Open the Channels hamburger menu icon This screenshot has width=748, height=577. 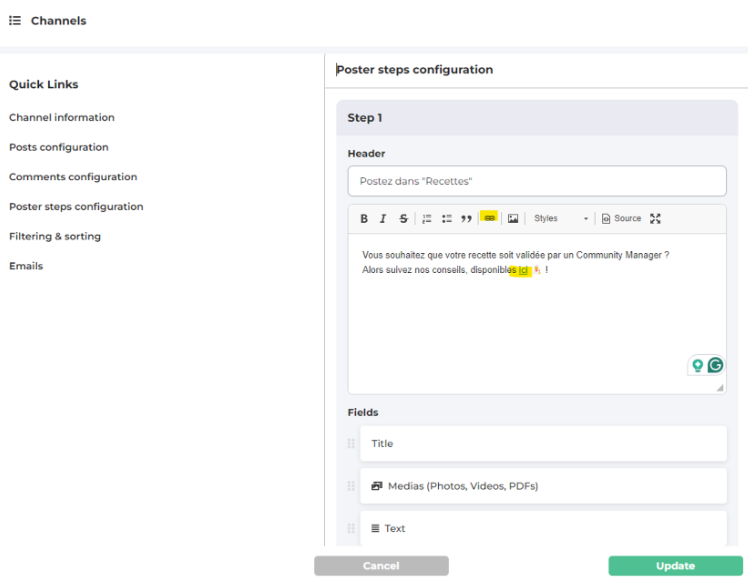[15, 20]
